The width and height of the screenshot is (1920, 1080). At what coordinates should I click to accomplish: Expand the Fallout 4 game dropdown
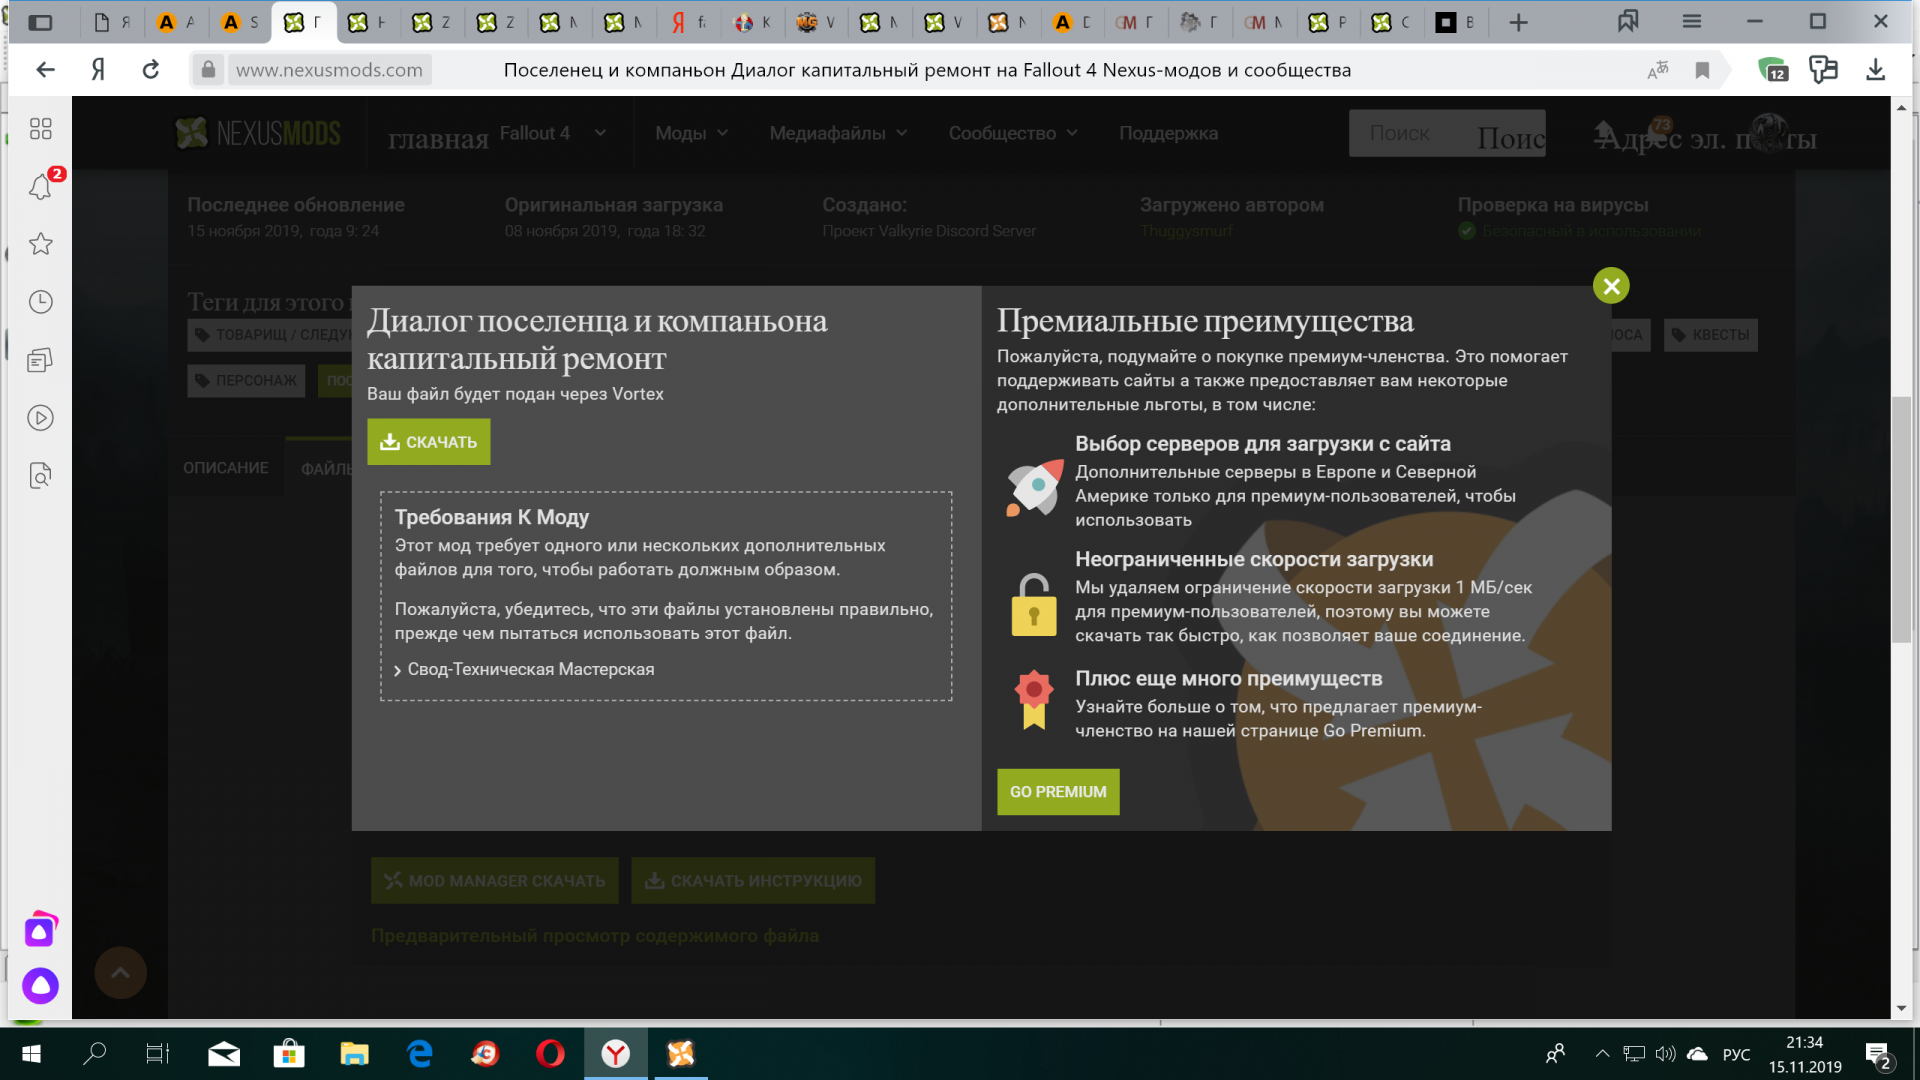(552, 133)
